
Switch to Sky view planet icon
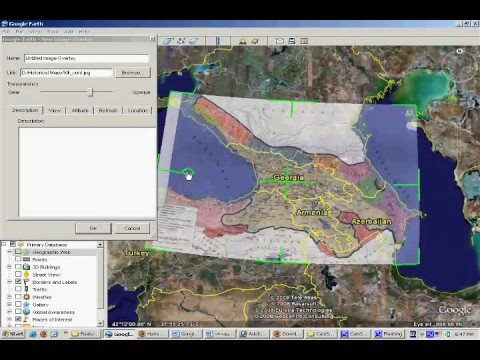tap(255, 41)
